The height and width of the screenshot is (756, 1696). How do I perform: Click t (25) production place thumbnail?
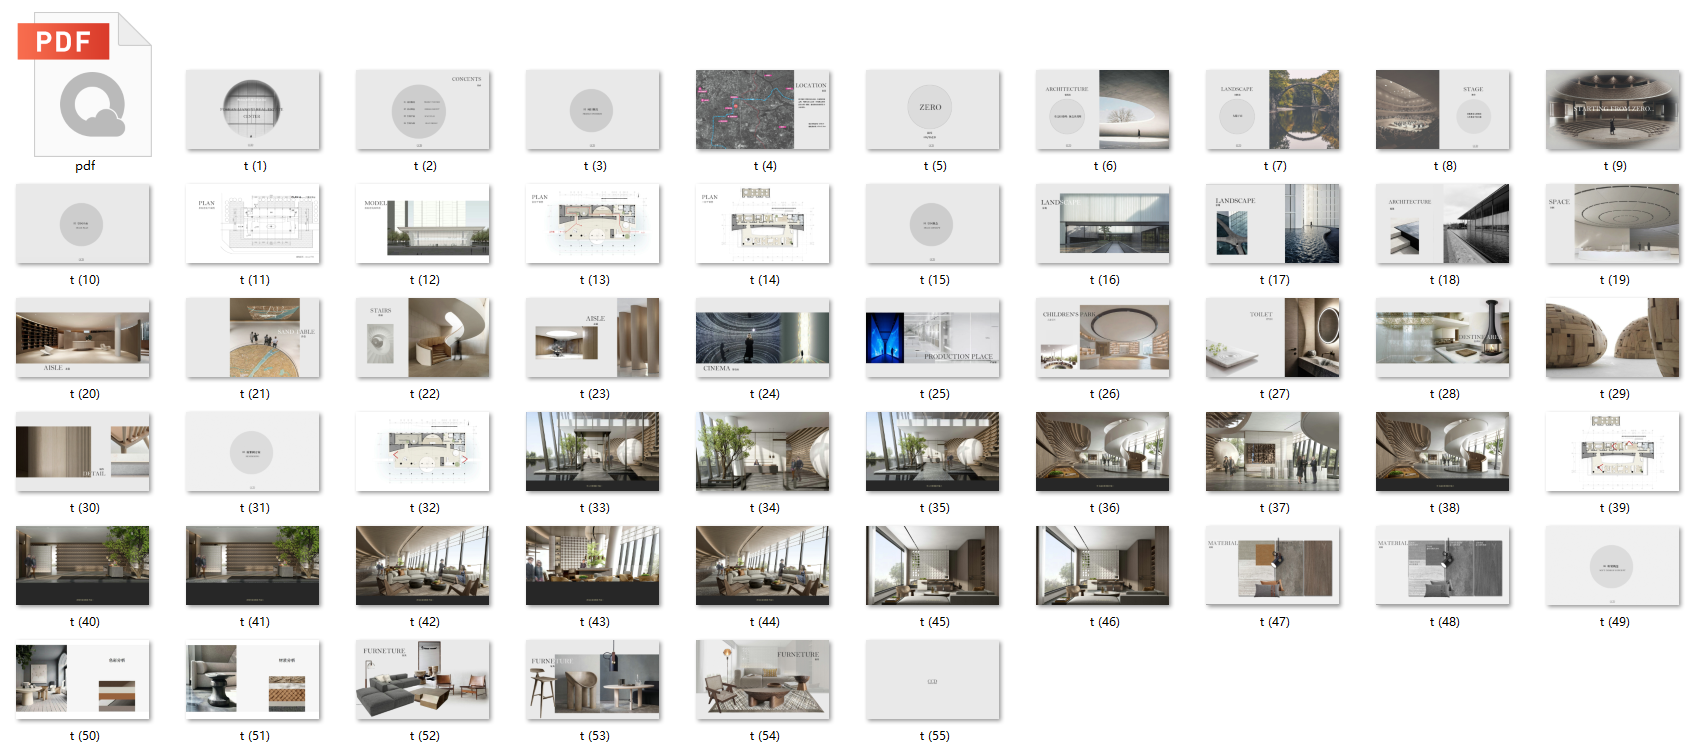933,338
